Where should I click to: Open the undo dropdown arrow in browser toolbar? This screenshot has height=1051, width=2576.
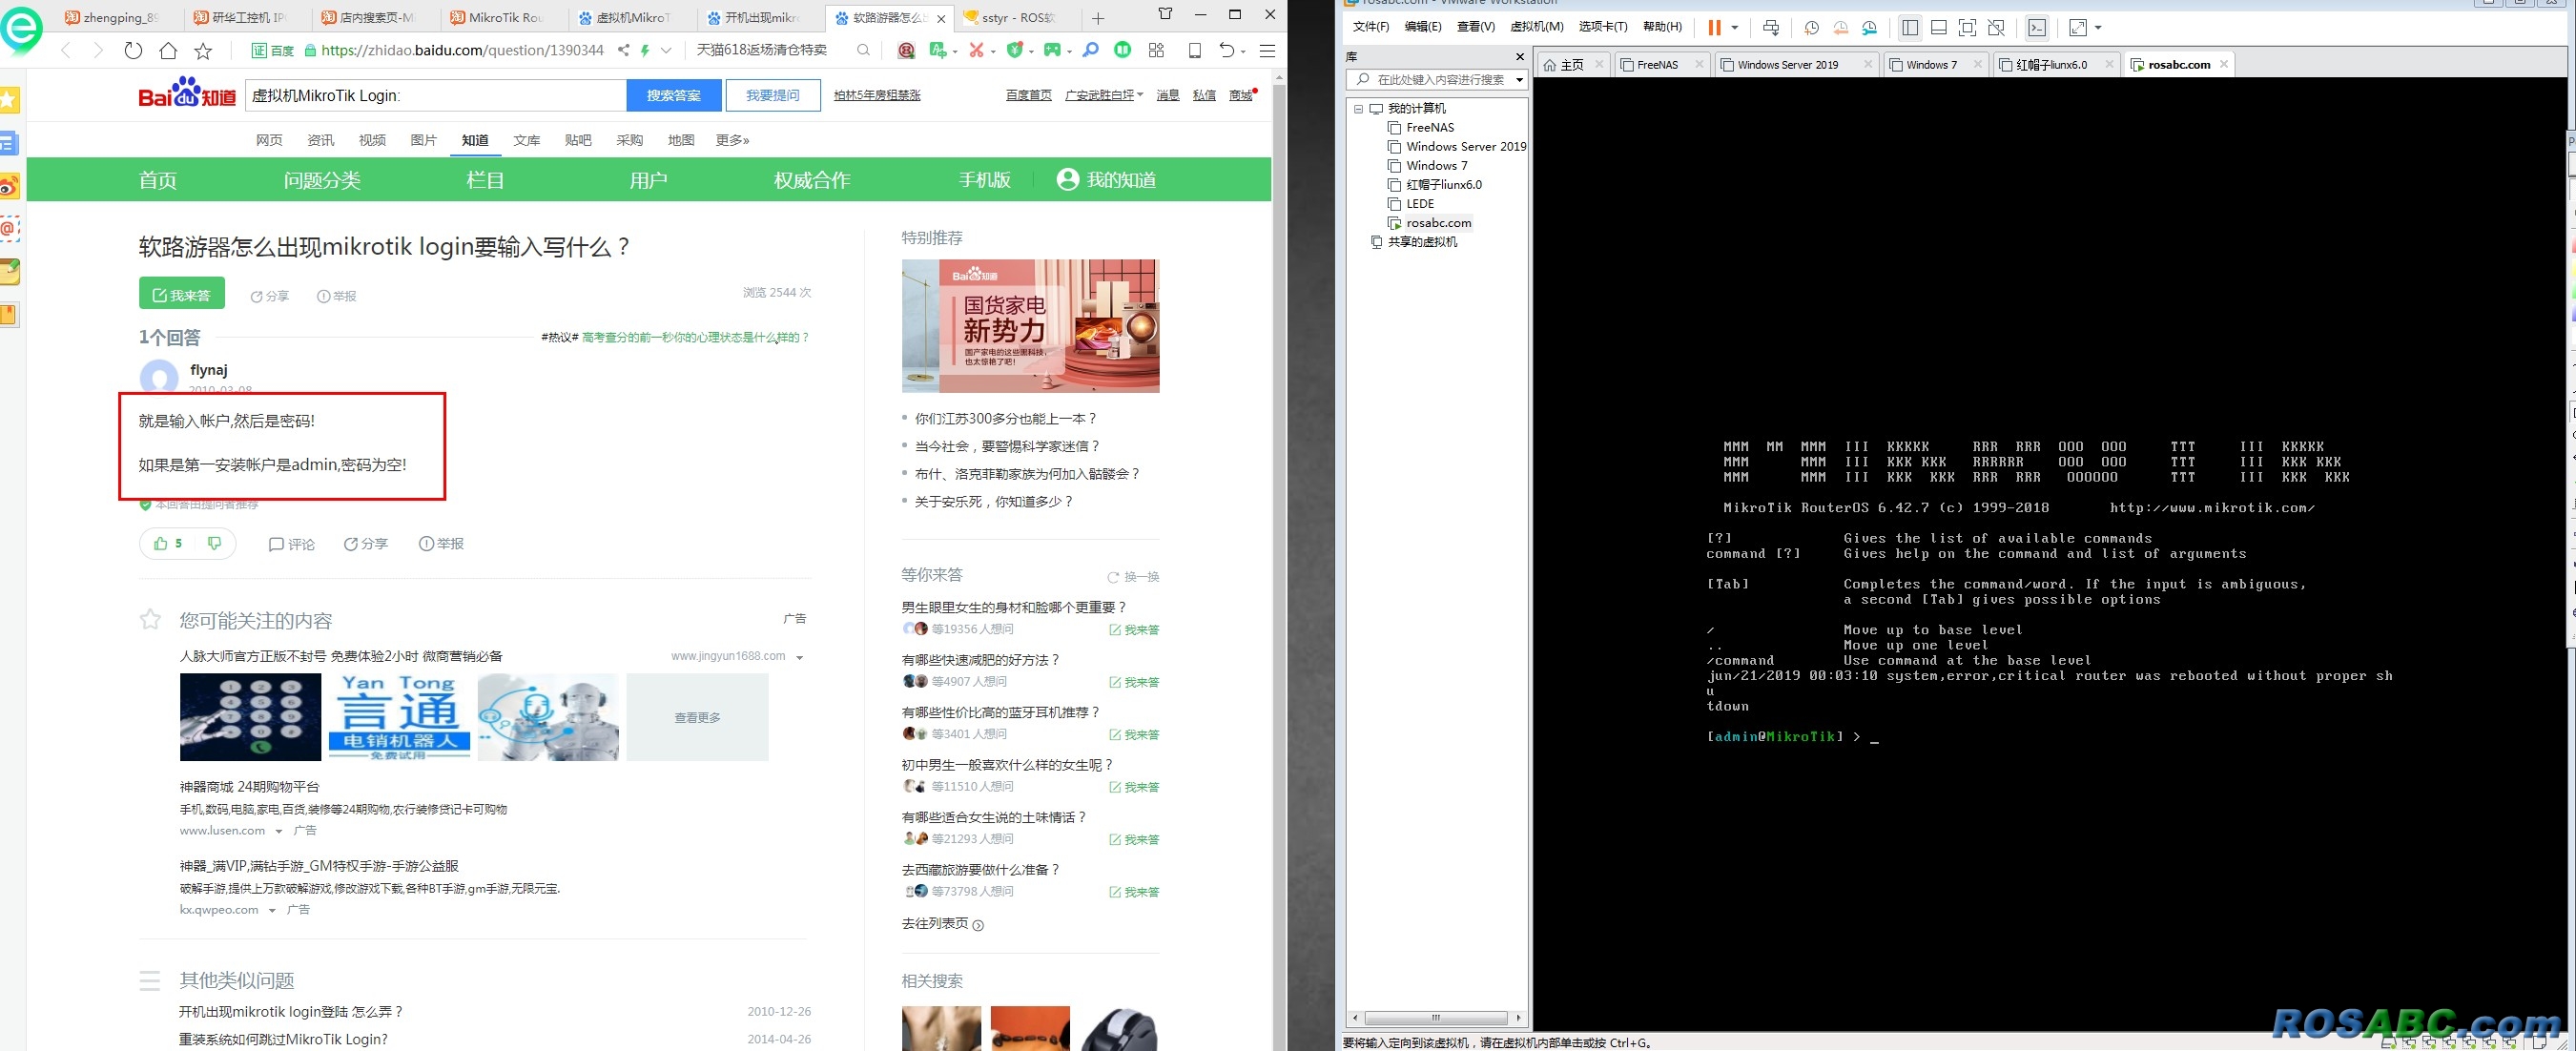1243,50
